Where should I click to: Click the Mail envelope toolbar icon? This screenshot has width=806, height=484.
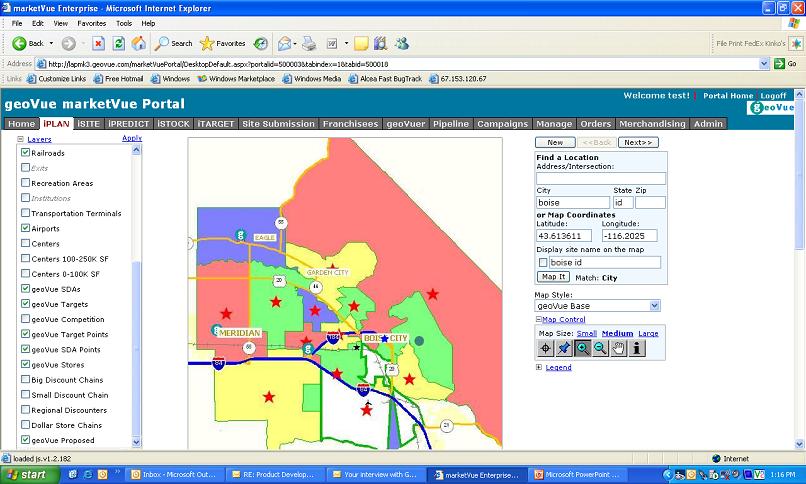pyautogui.click(x=284, y=44)
